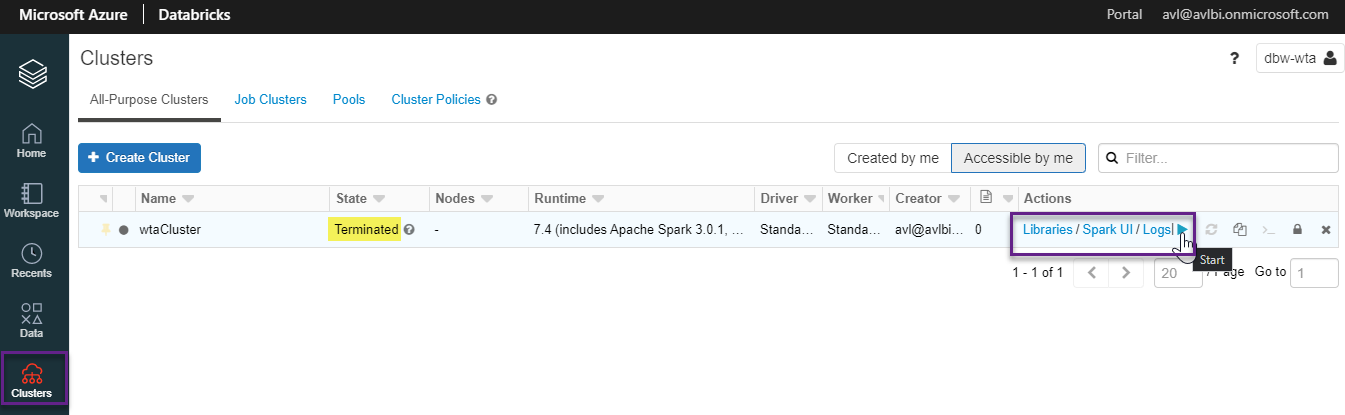Screen dimensions: 1345x415
Task: Open cluster permissions via the lock icon
Action: (1297, 230)
